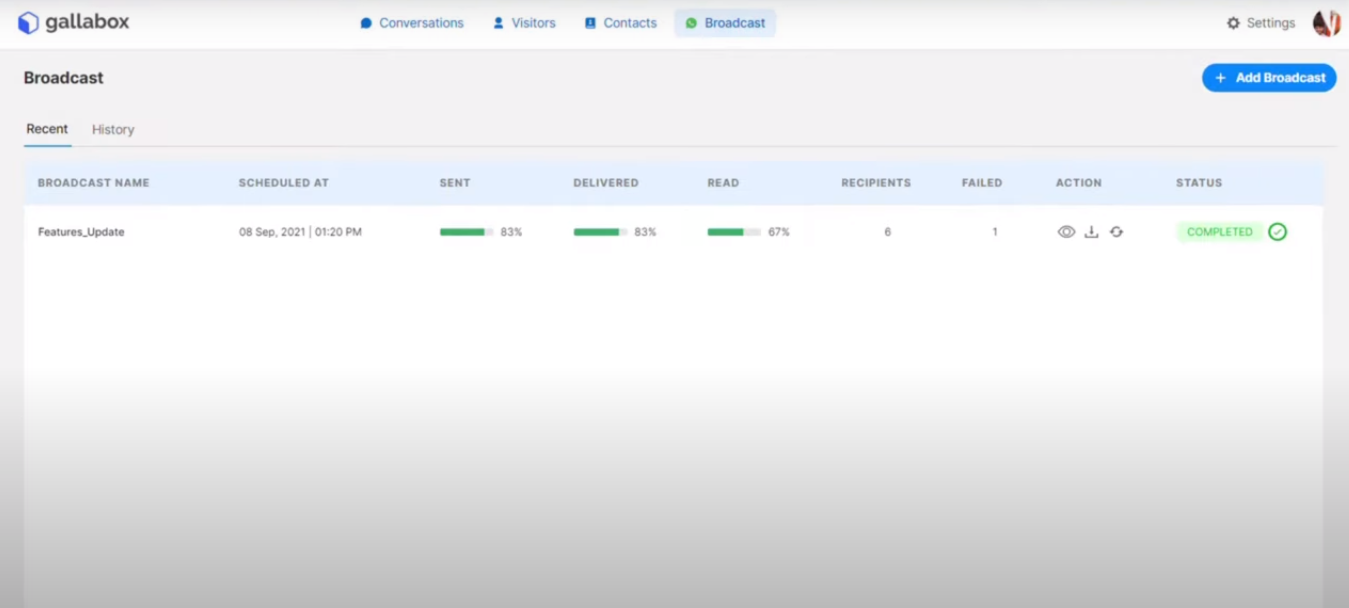Viewport: 1349px width, 608px height.
Task: Click the green completed checkmark icon
Action: coord(1277,232)
